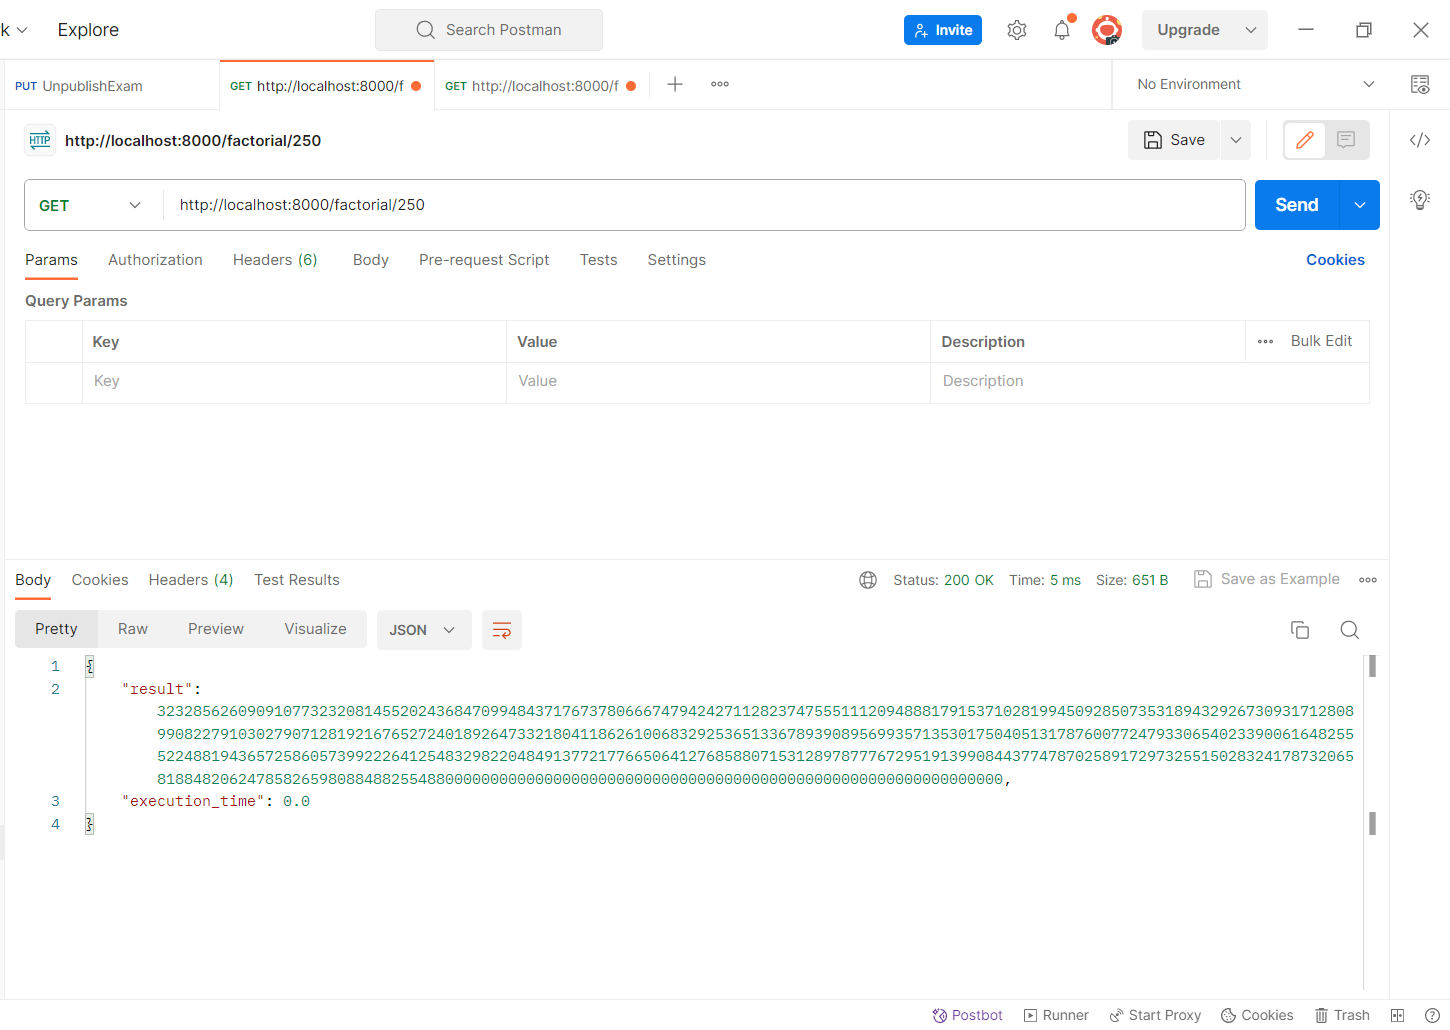This screenshot has width=1450, height=1030.
Task: Open the No Environment dropdown
Action: pos(1255,84)
